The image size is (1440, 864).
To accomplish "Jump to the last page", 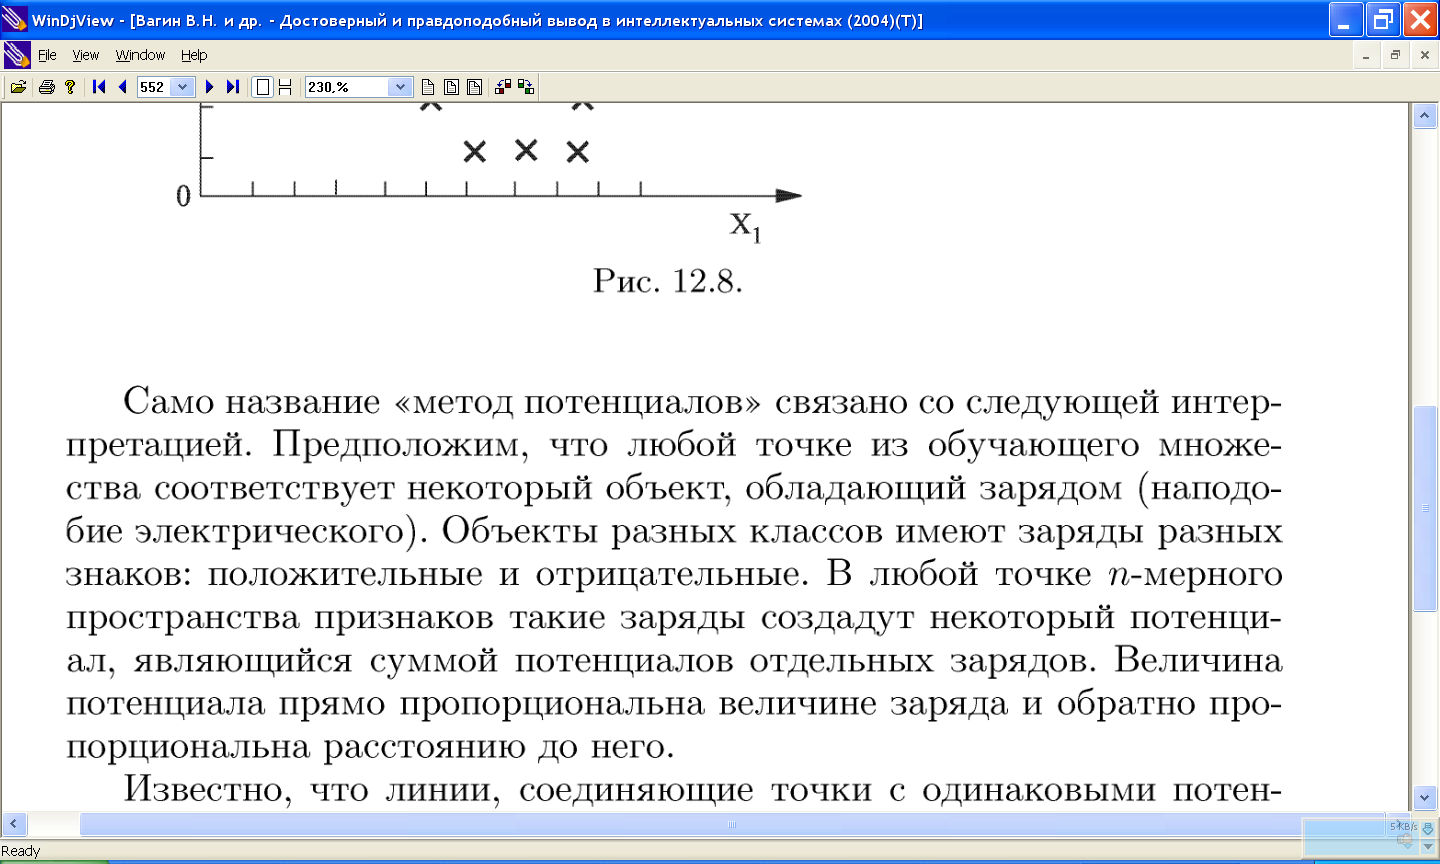I will tap(233, 87).
